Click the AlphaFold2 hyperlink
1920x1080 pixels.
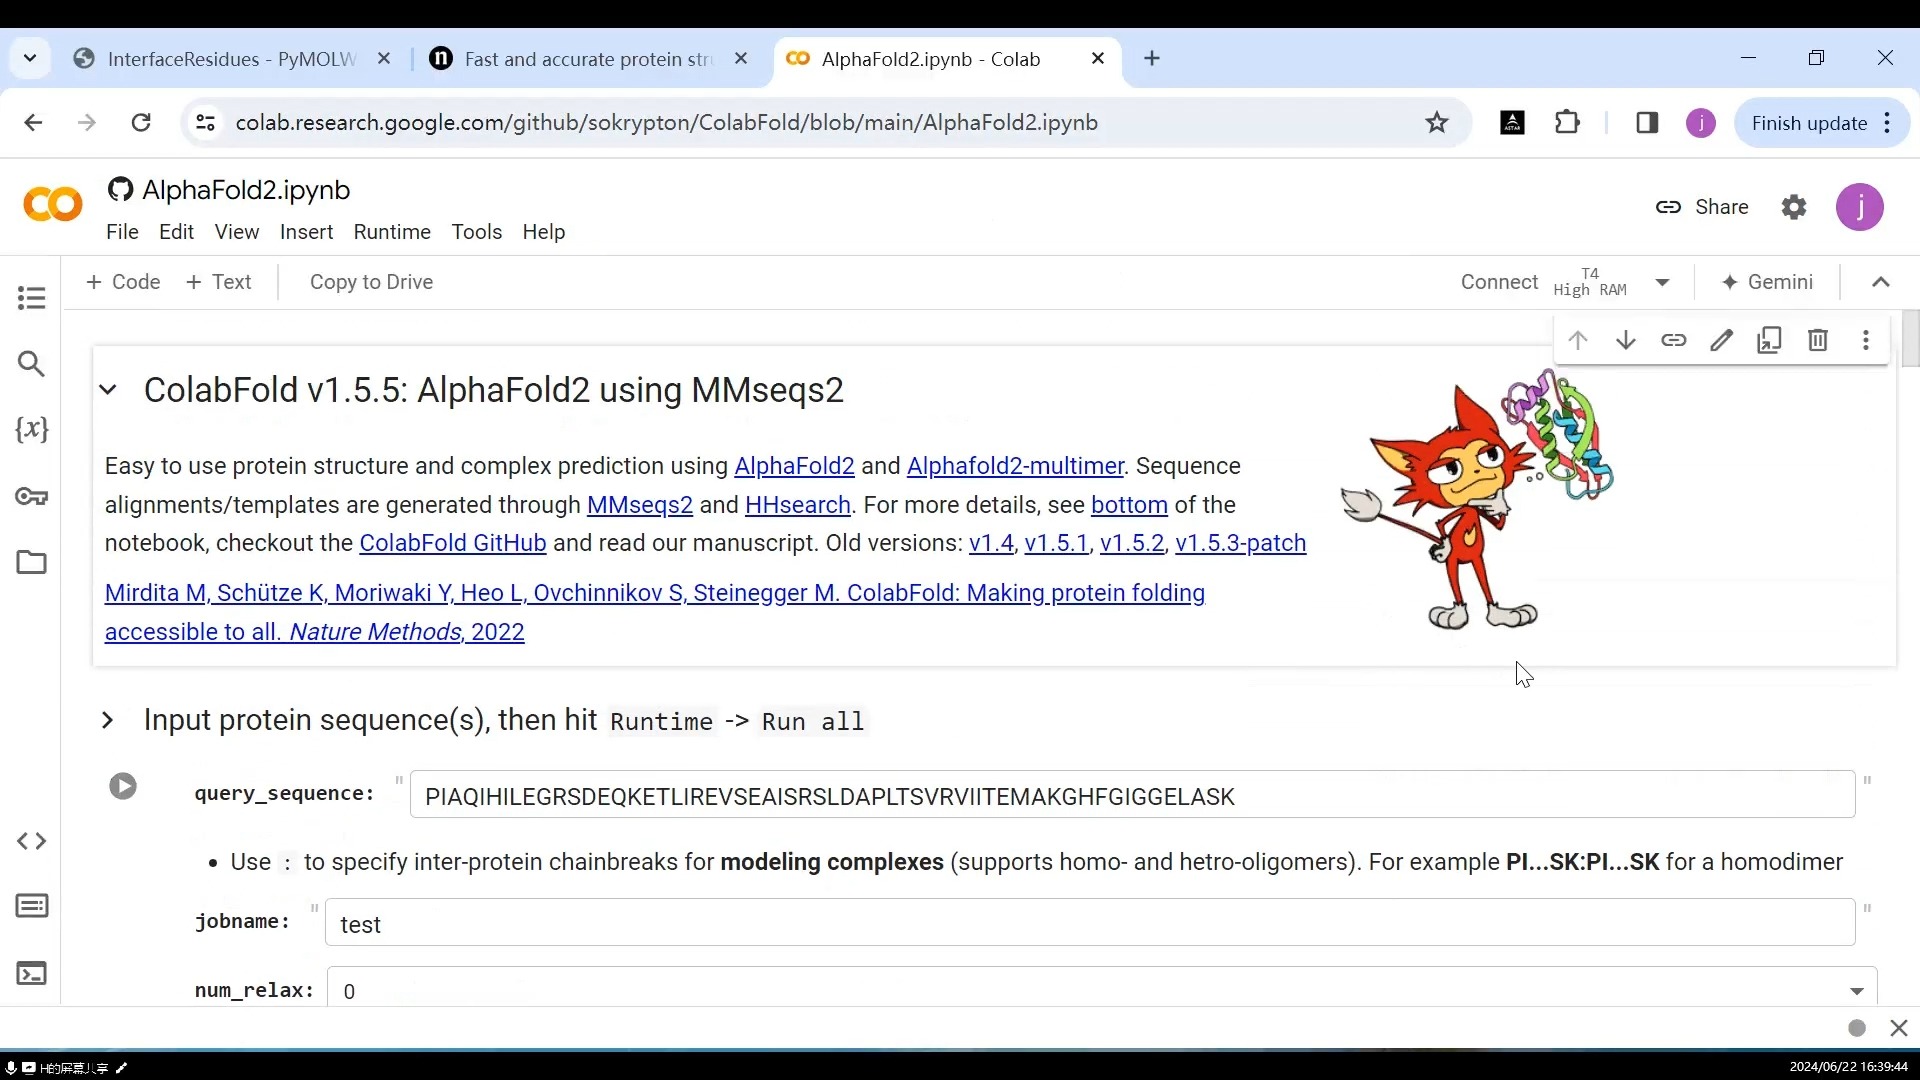(795, 465)
